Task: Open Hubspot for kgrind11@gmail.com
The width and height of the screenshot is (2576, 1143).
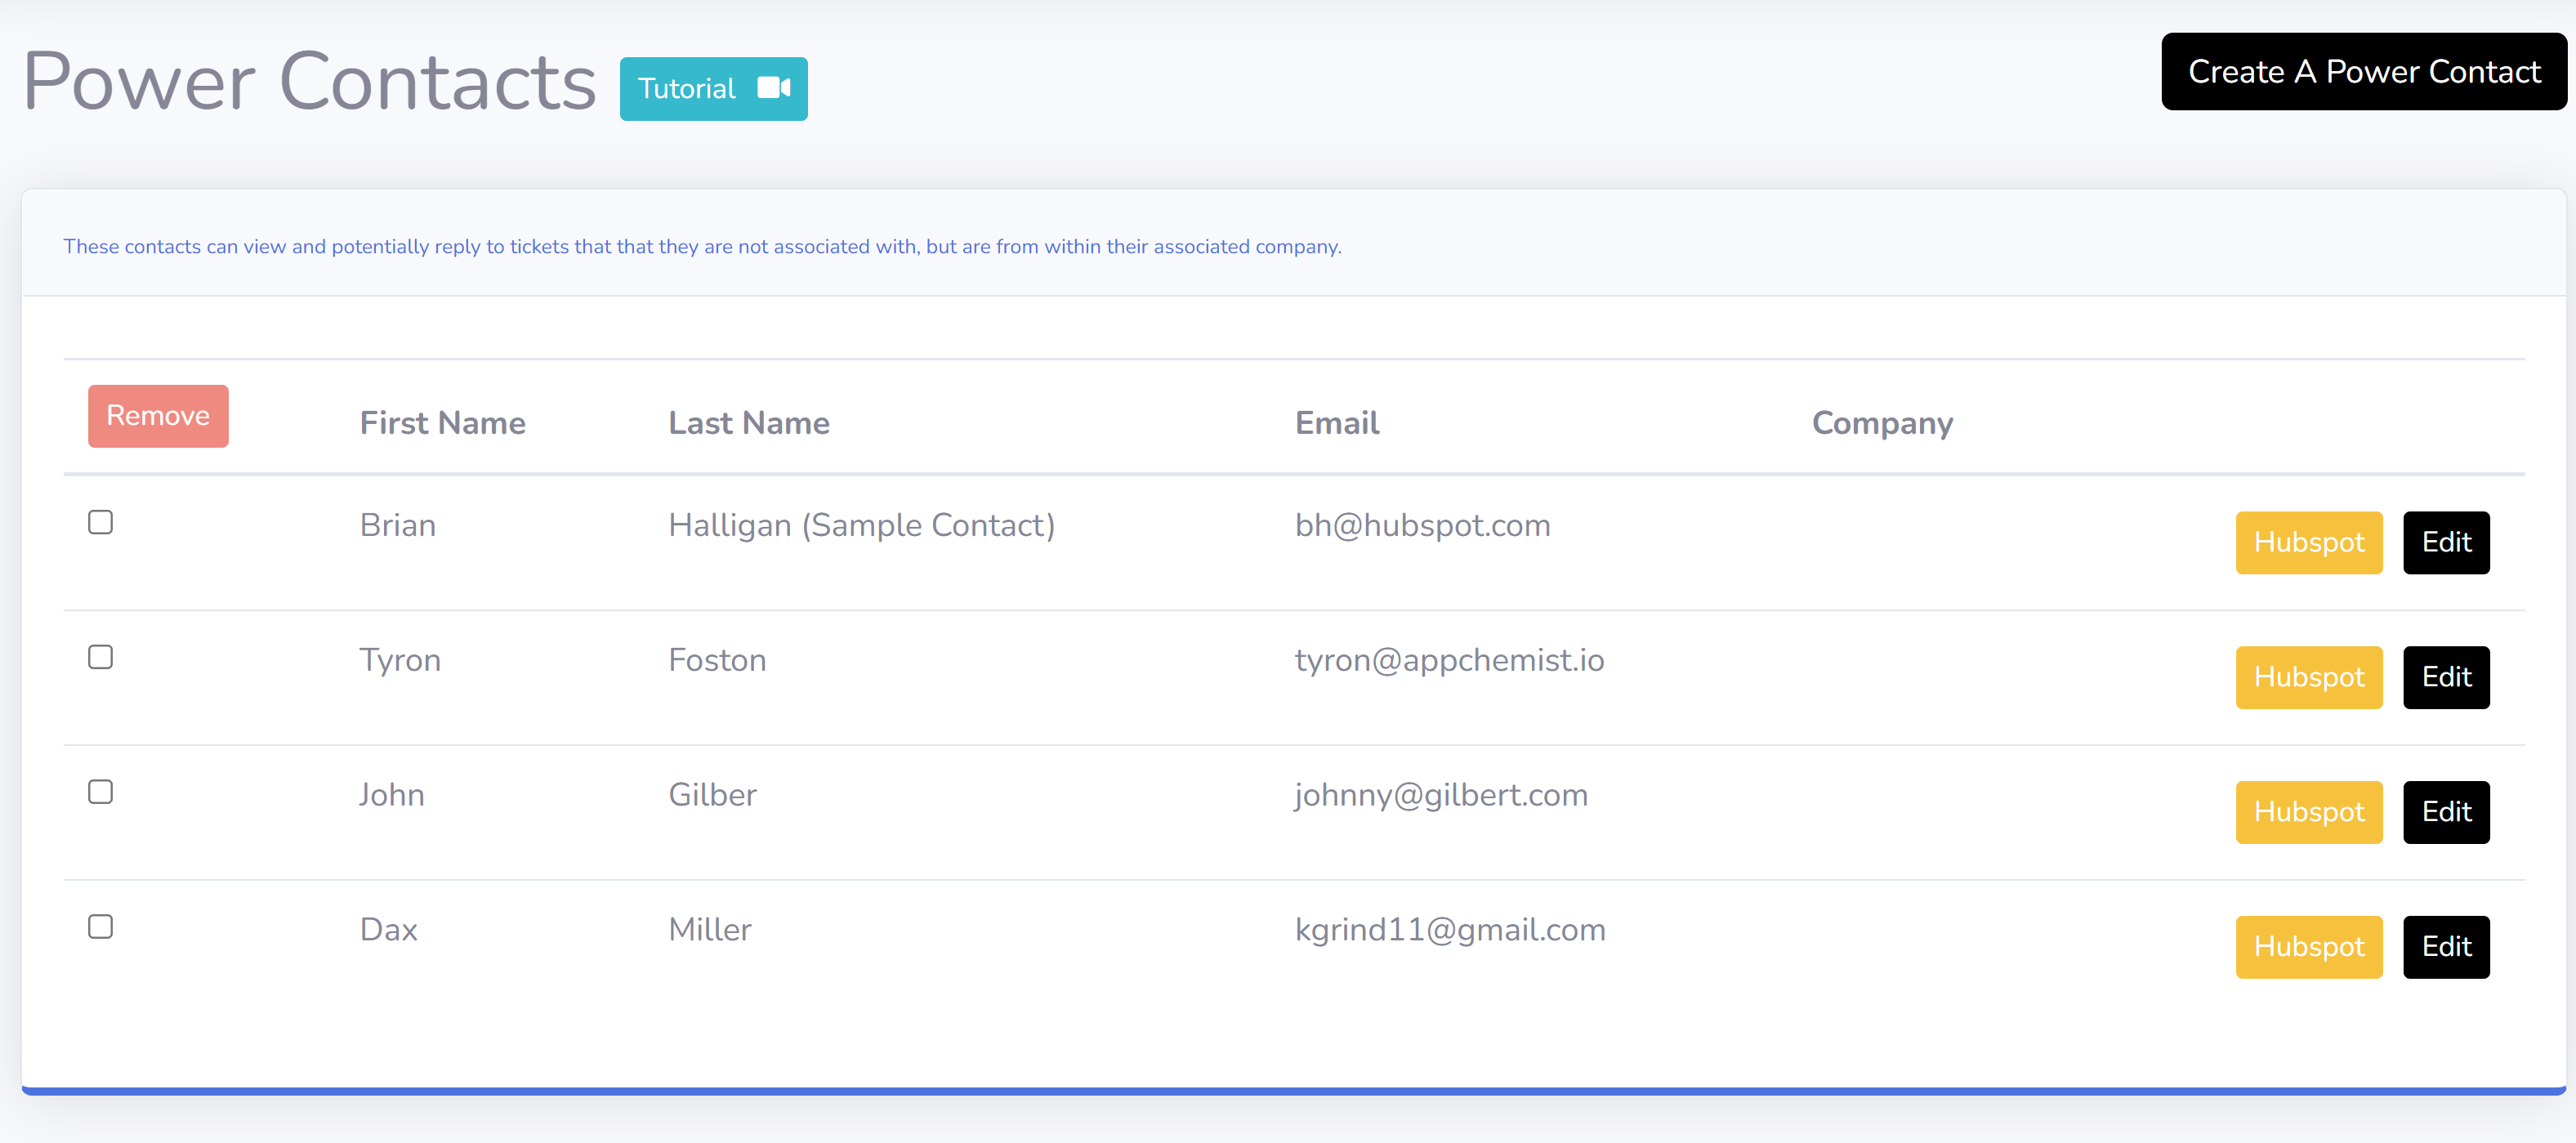Action: point(2309,948)
